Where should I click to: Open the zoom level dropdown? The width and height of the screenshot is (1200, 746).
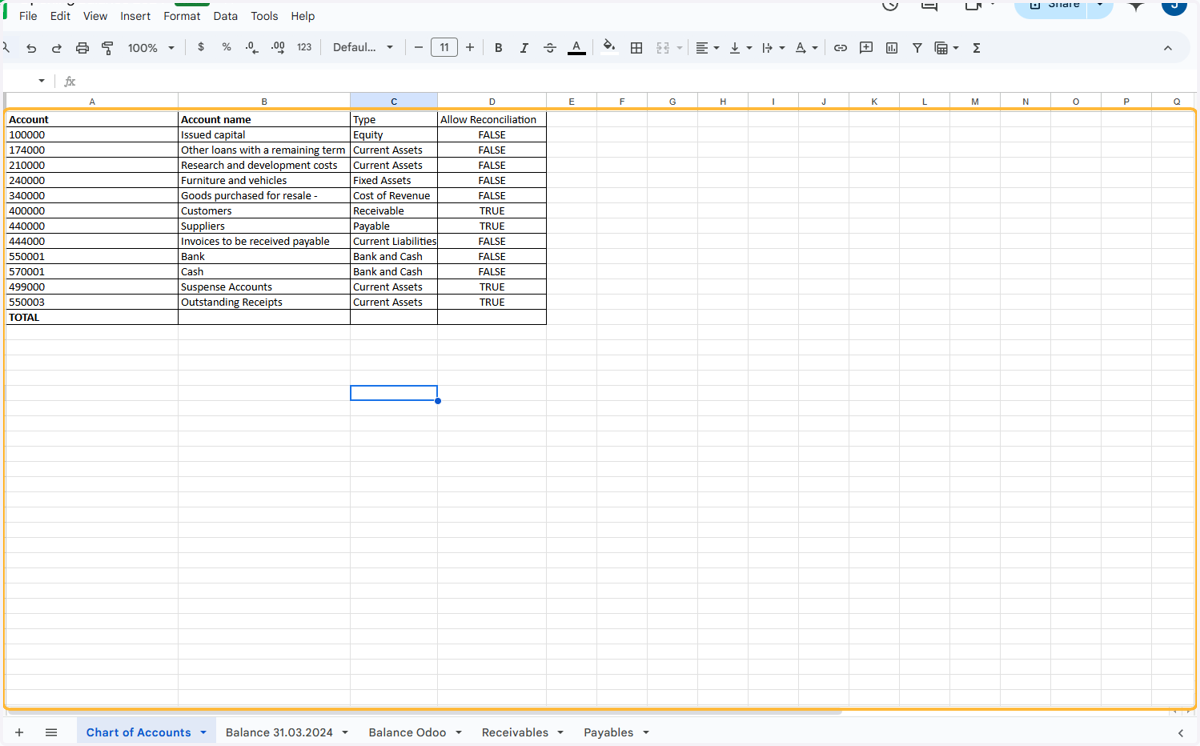(151, 48)
